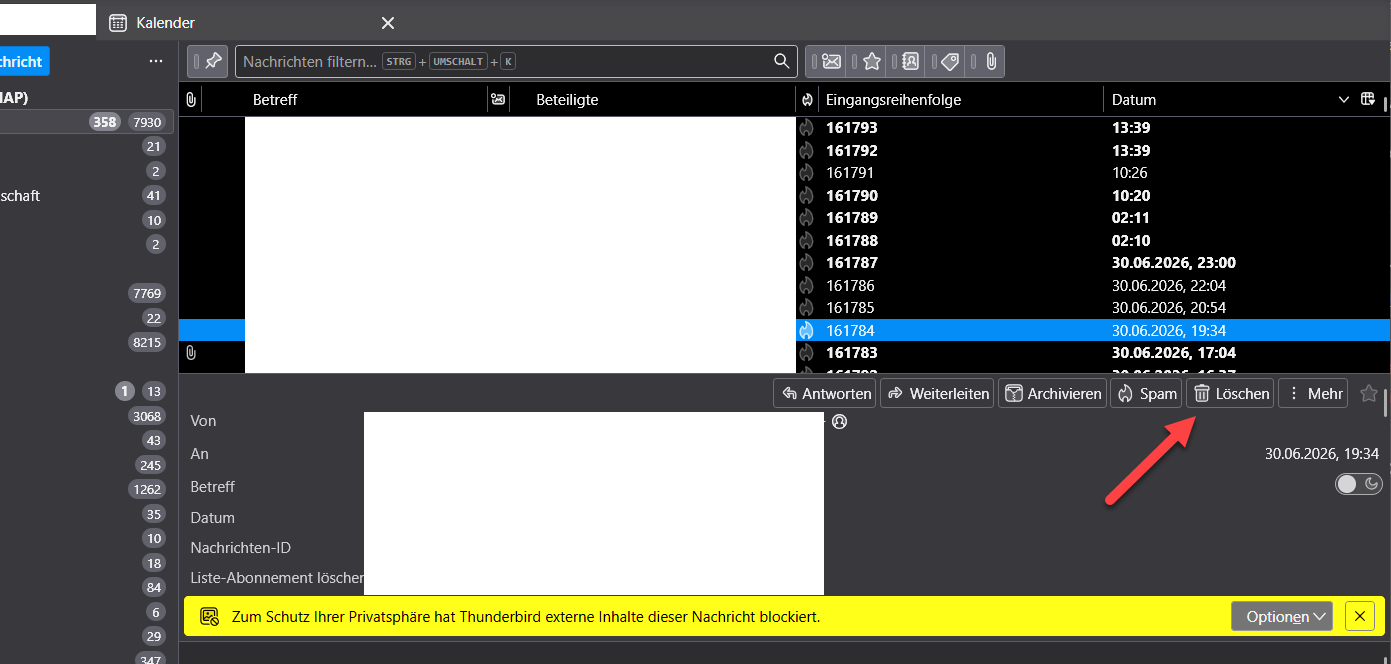The image size is (1391, 664).
Task: Mark message 161783 as spam
Action: (x=807, y=353)
